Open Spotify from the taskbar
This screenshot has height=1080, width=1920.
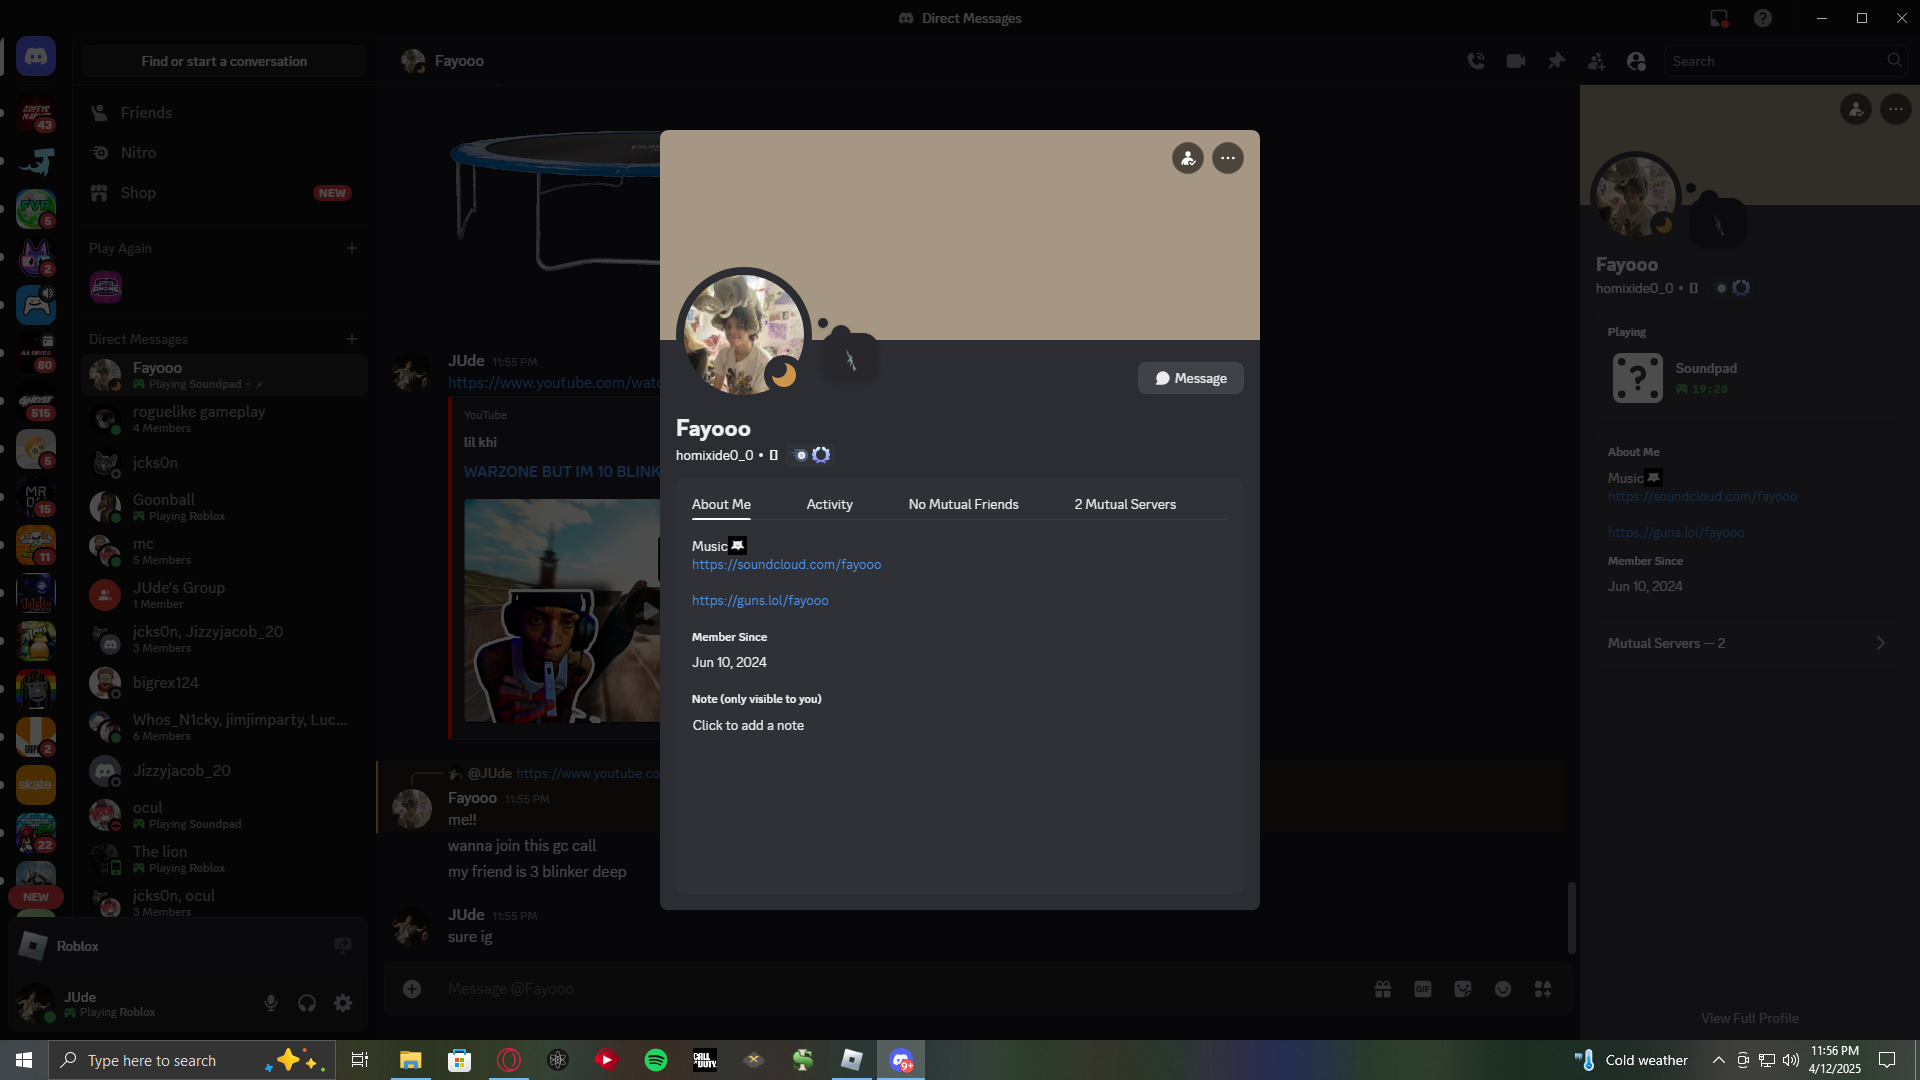pyautogui.click(x=656, y=1060)
